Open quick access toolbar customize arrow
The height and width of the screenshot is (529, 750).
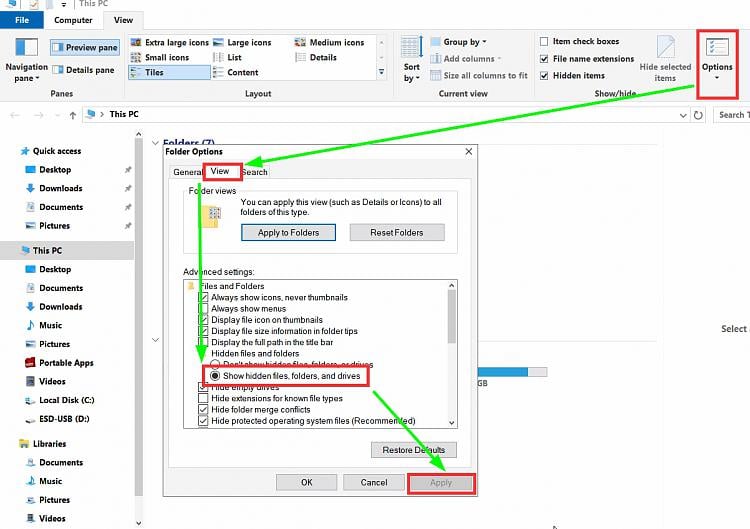point(64,5)
